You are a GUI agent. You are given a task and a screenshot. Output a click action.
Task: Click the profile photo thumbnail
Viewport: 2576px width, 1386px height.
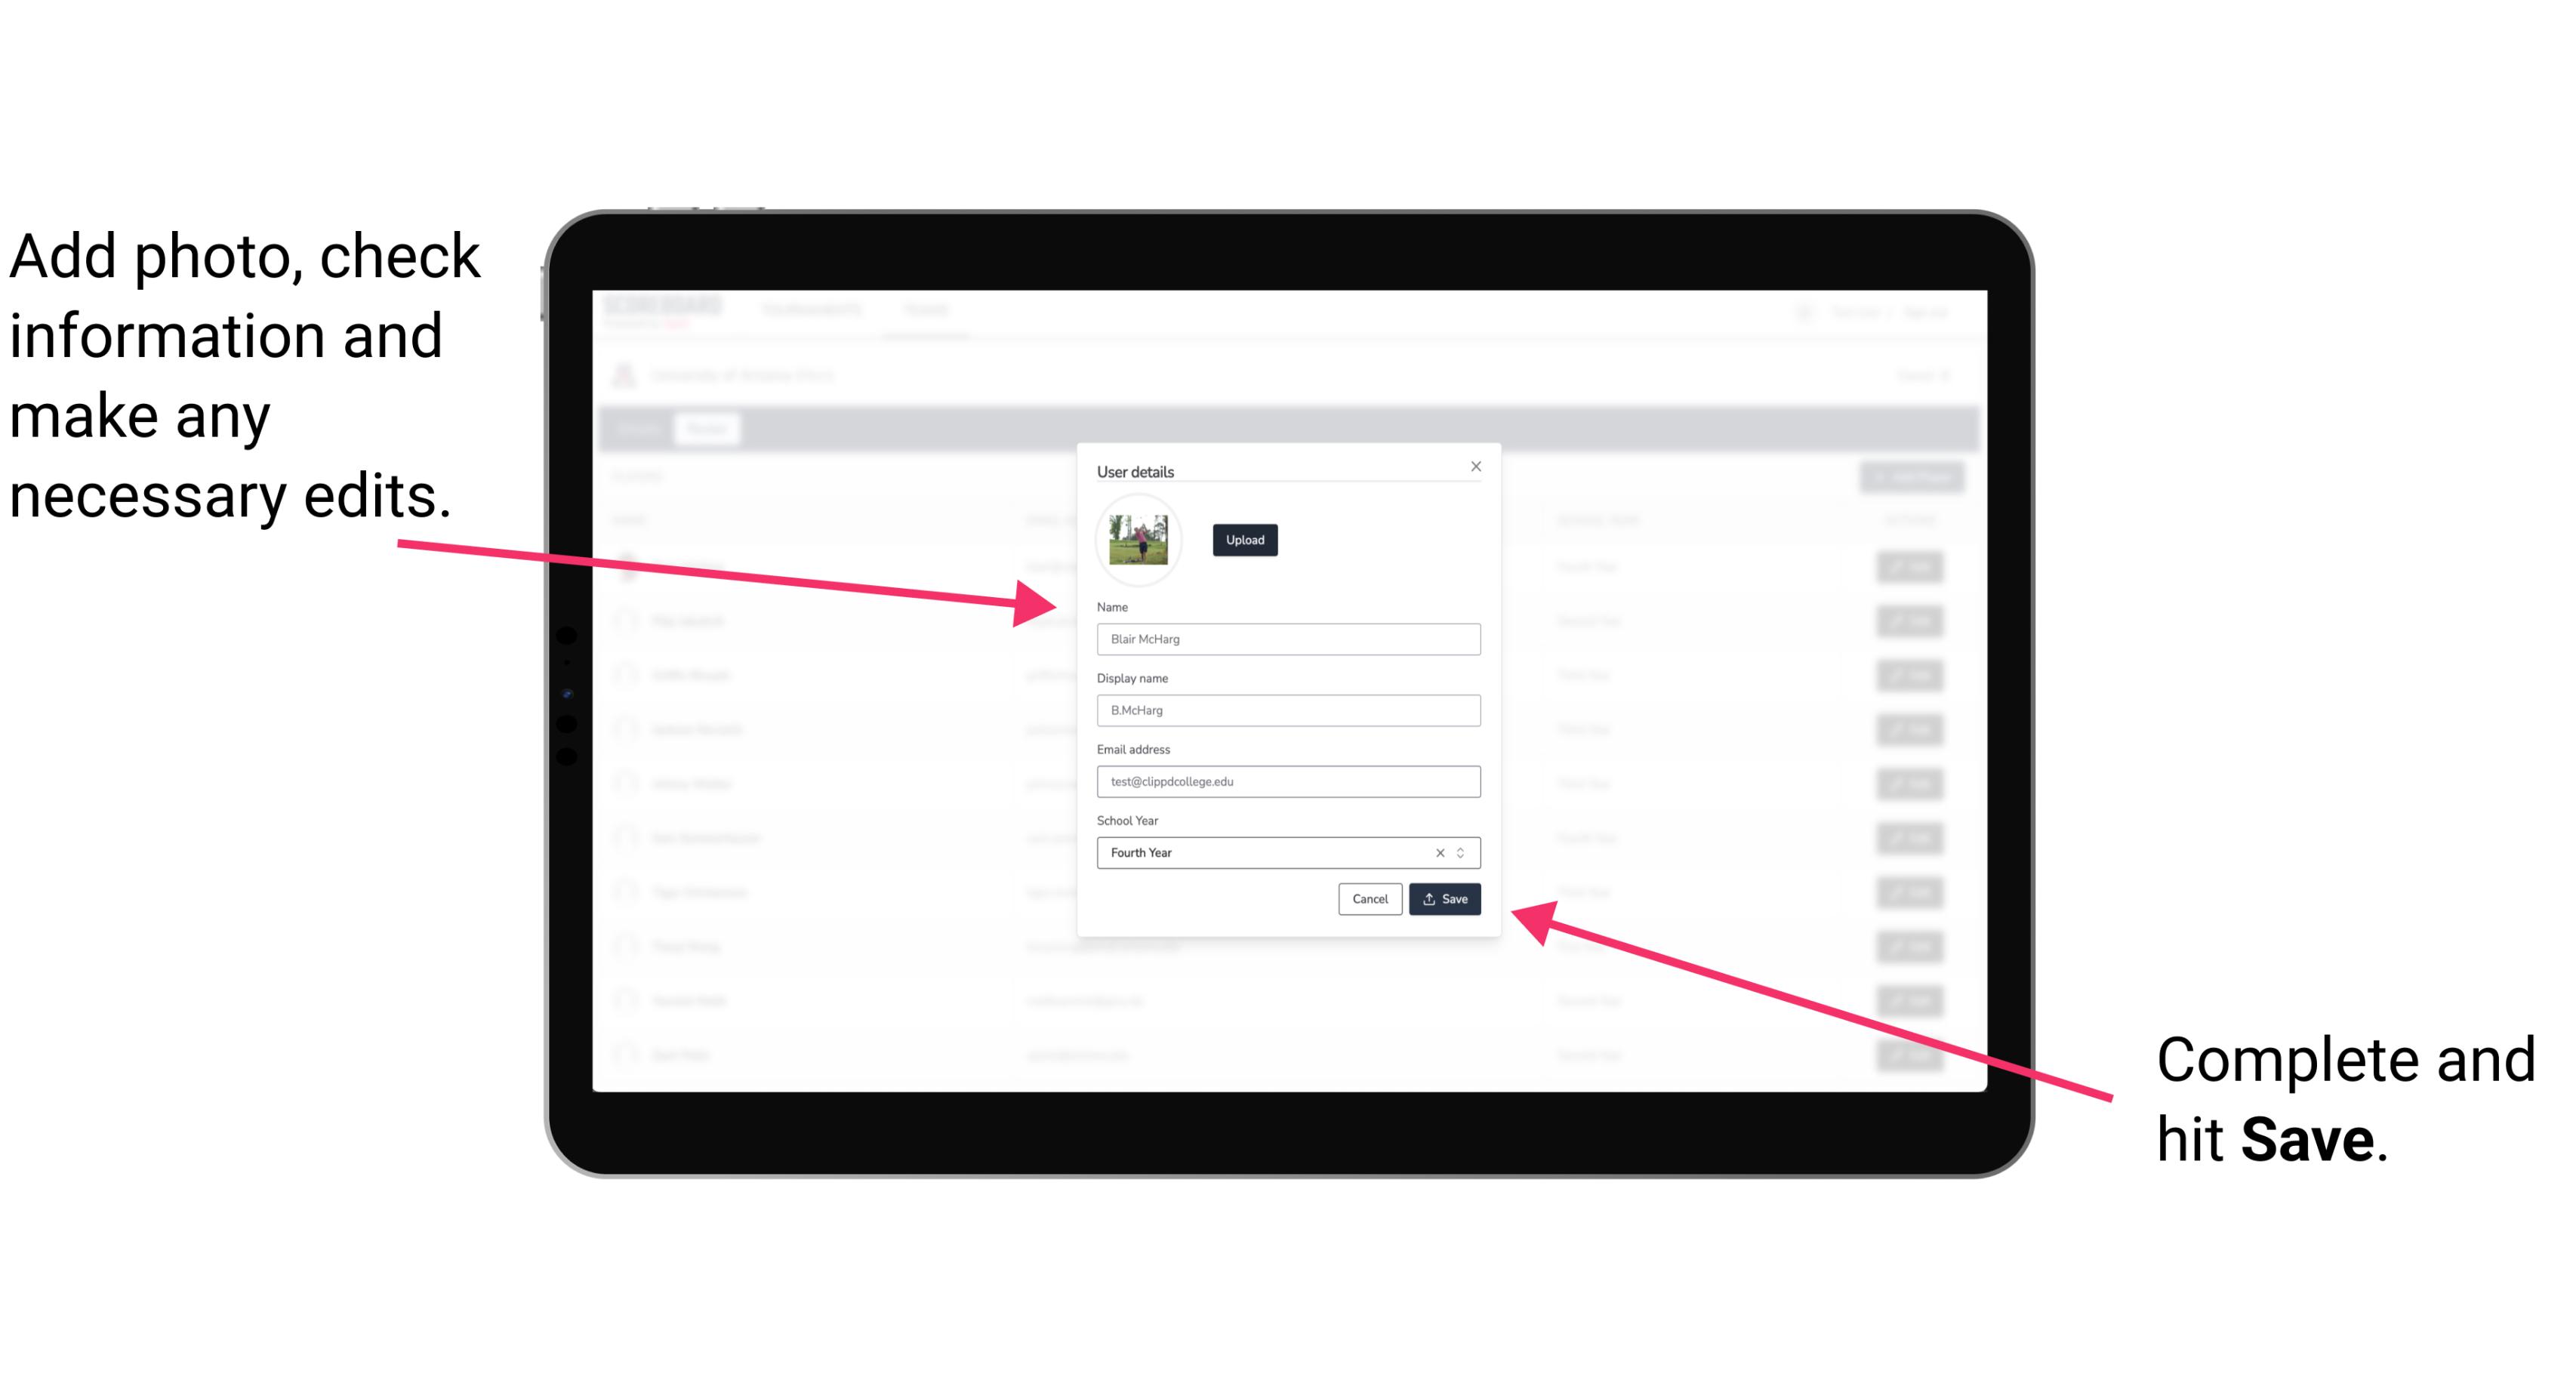[x=1137, y=541]
